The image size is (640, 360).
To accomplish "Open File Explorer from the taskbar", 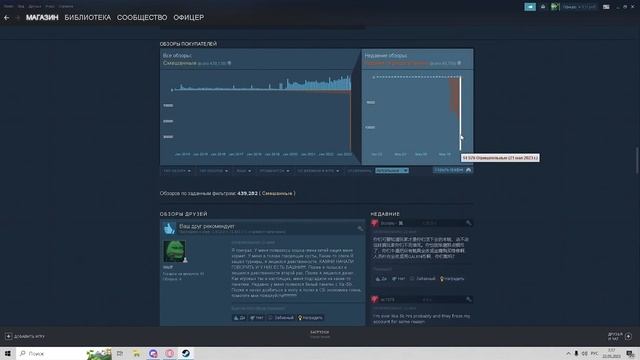I will click(136, 353).
